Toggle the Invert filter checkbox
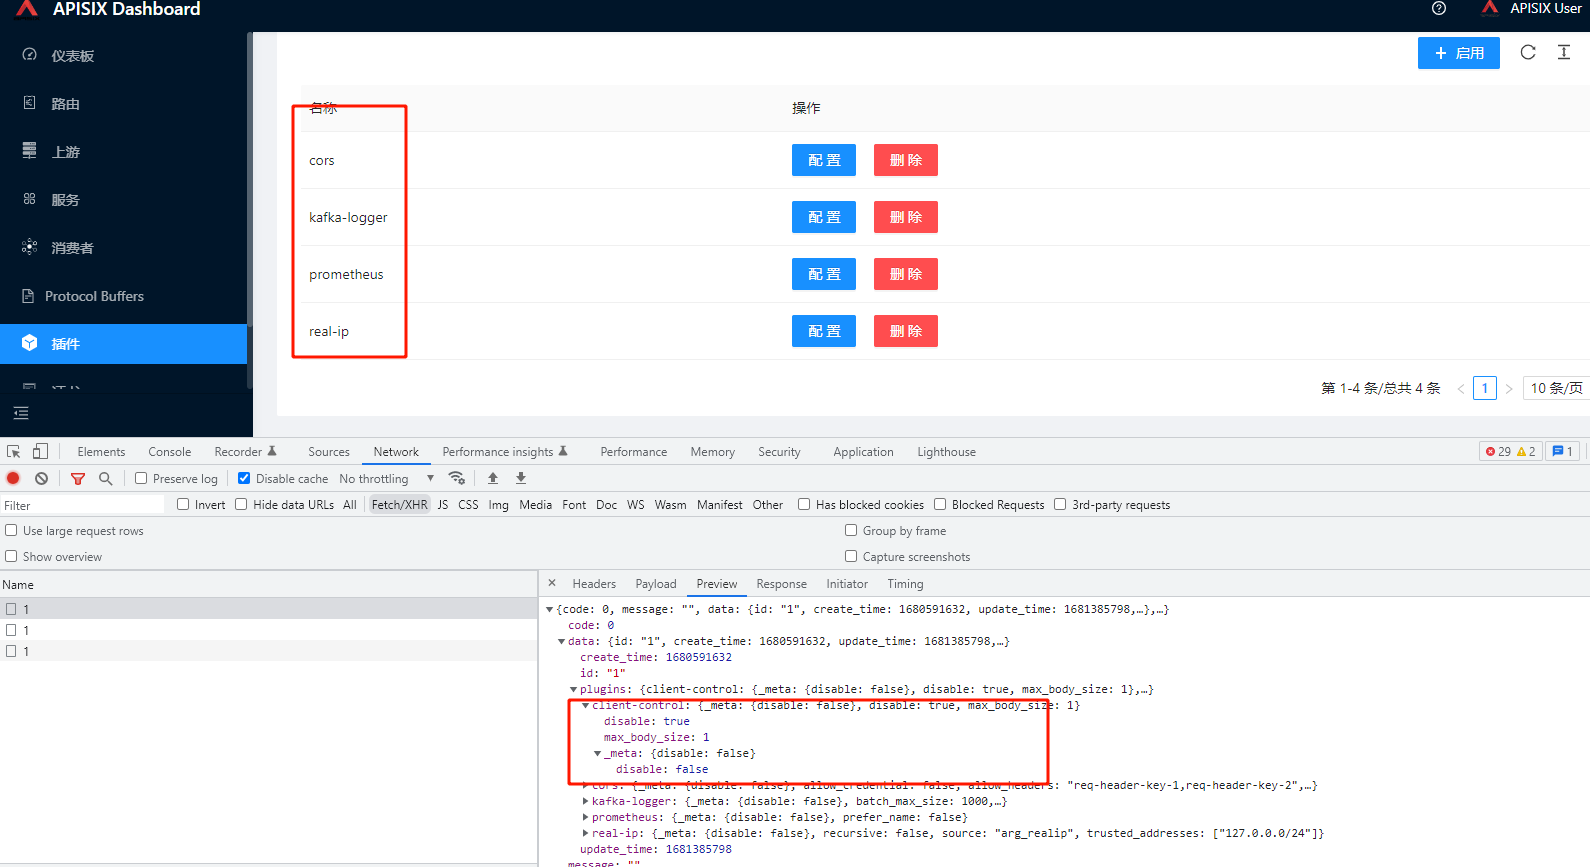The image size is (1590, 867). (x=183, y=504)
